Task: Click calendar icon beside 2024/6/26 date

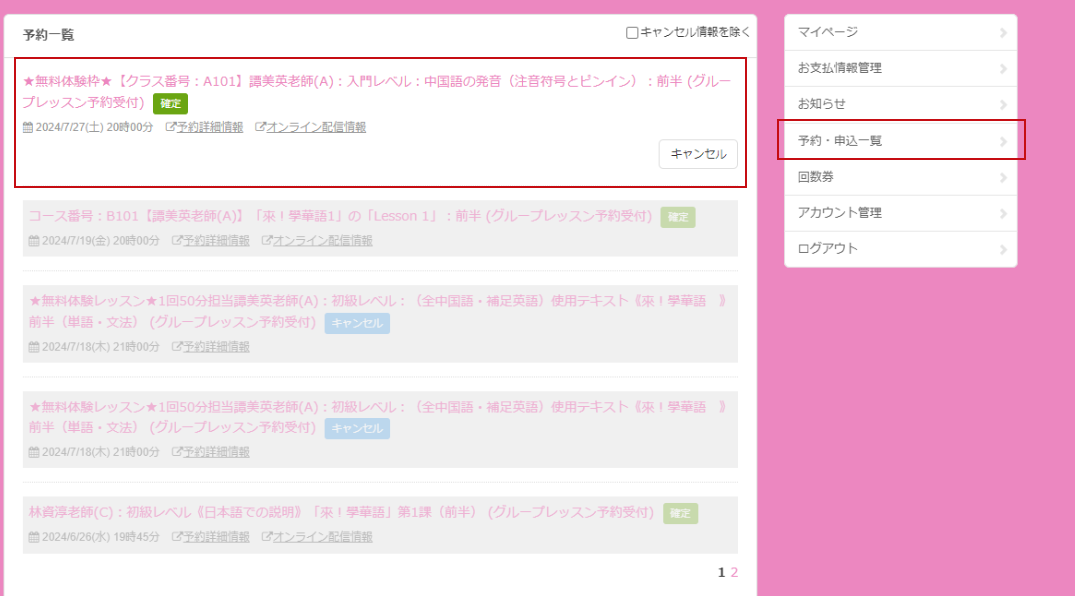Action: [x=34, y=537]
